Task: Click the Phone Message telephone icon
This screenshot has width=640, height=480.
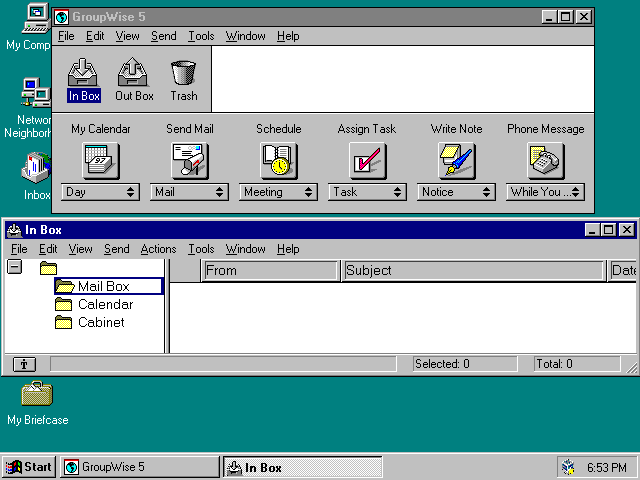Action: pyautogui.click(x=545, y=161)
